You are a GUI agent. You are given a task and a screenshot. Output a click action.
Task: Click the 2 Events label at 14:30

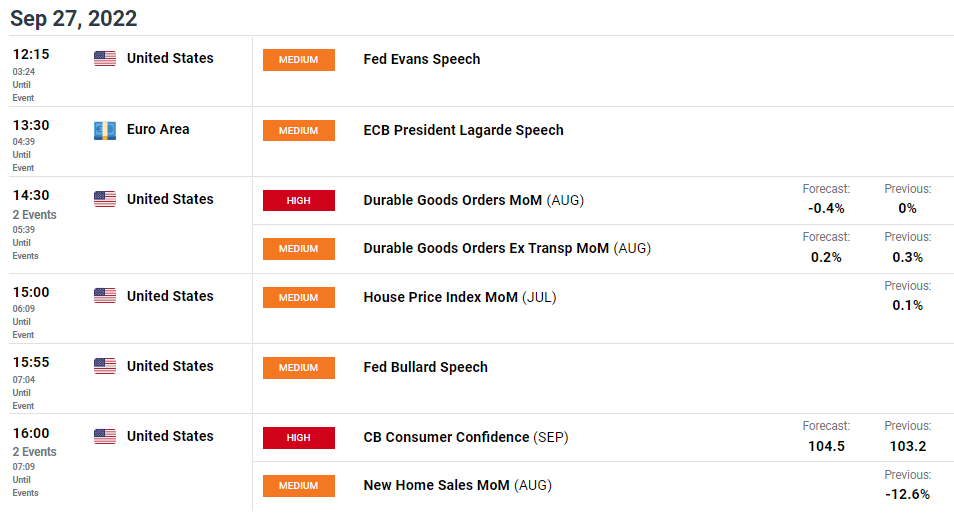(35, 215)
